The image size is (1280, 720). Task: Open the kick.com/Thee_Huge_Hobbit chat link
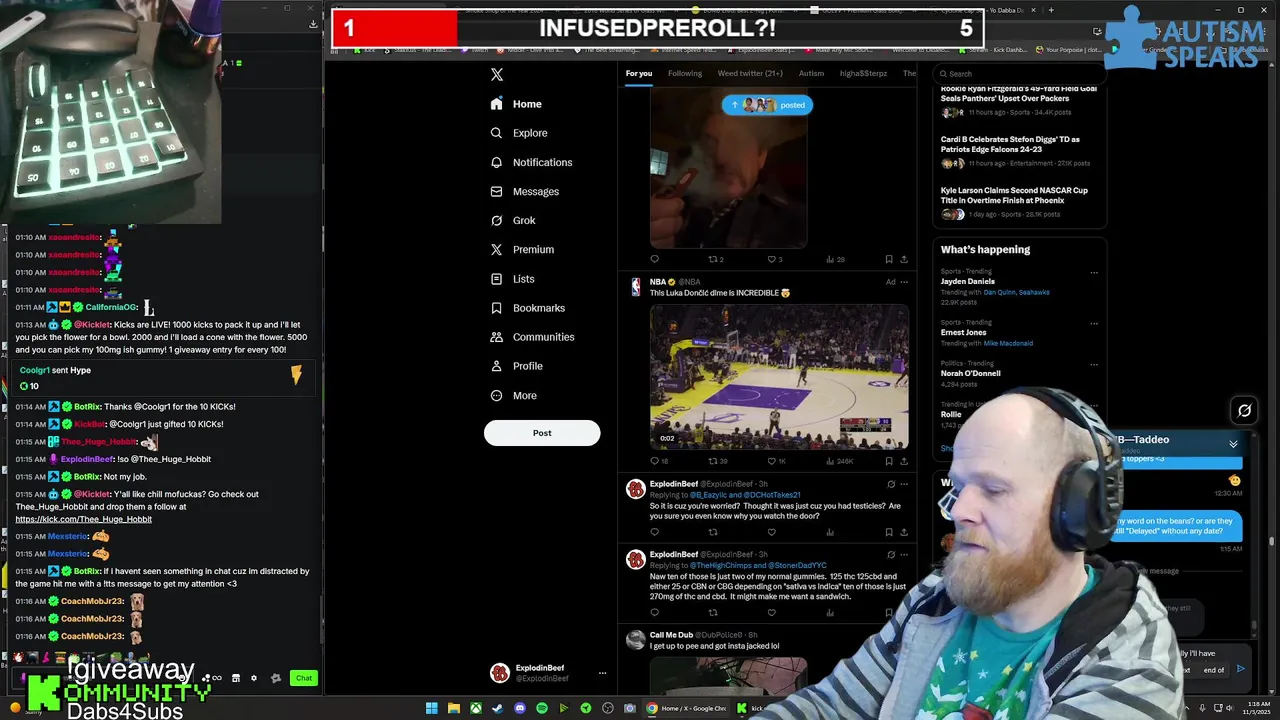tap(83, 519)
